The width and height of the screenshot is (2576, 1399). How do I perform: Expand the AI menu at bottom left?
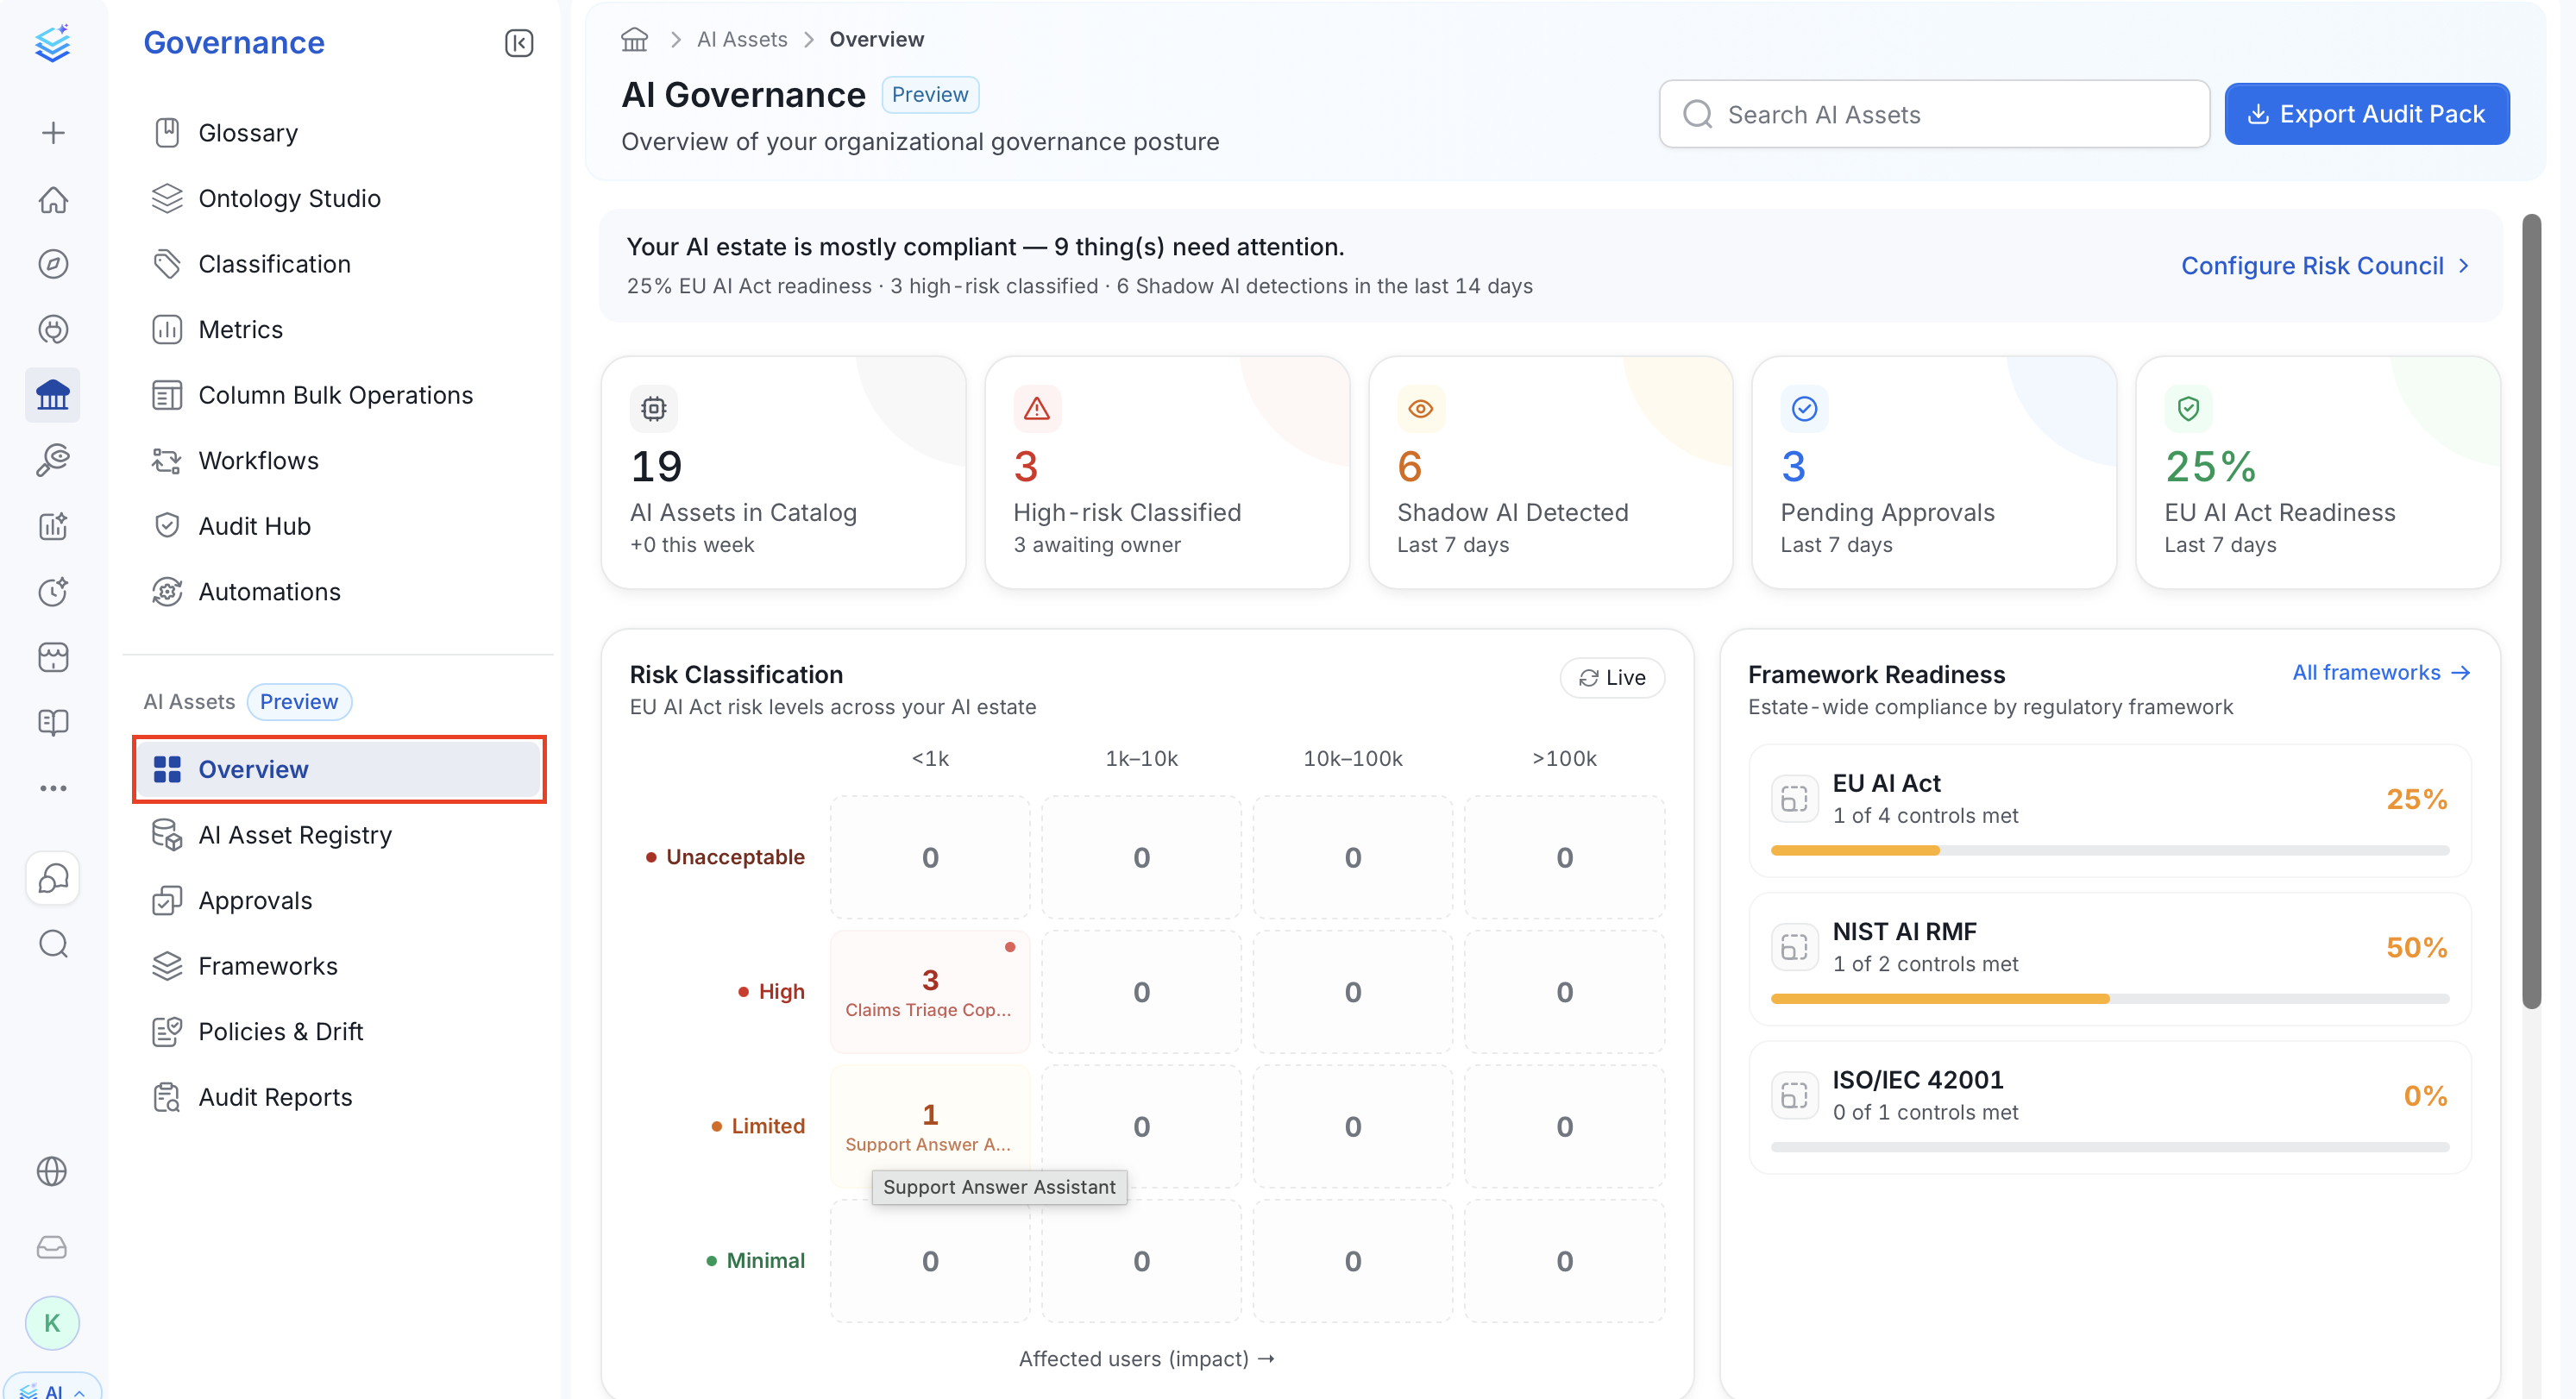(x=52, y=1388)
